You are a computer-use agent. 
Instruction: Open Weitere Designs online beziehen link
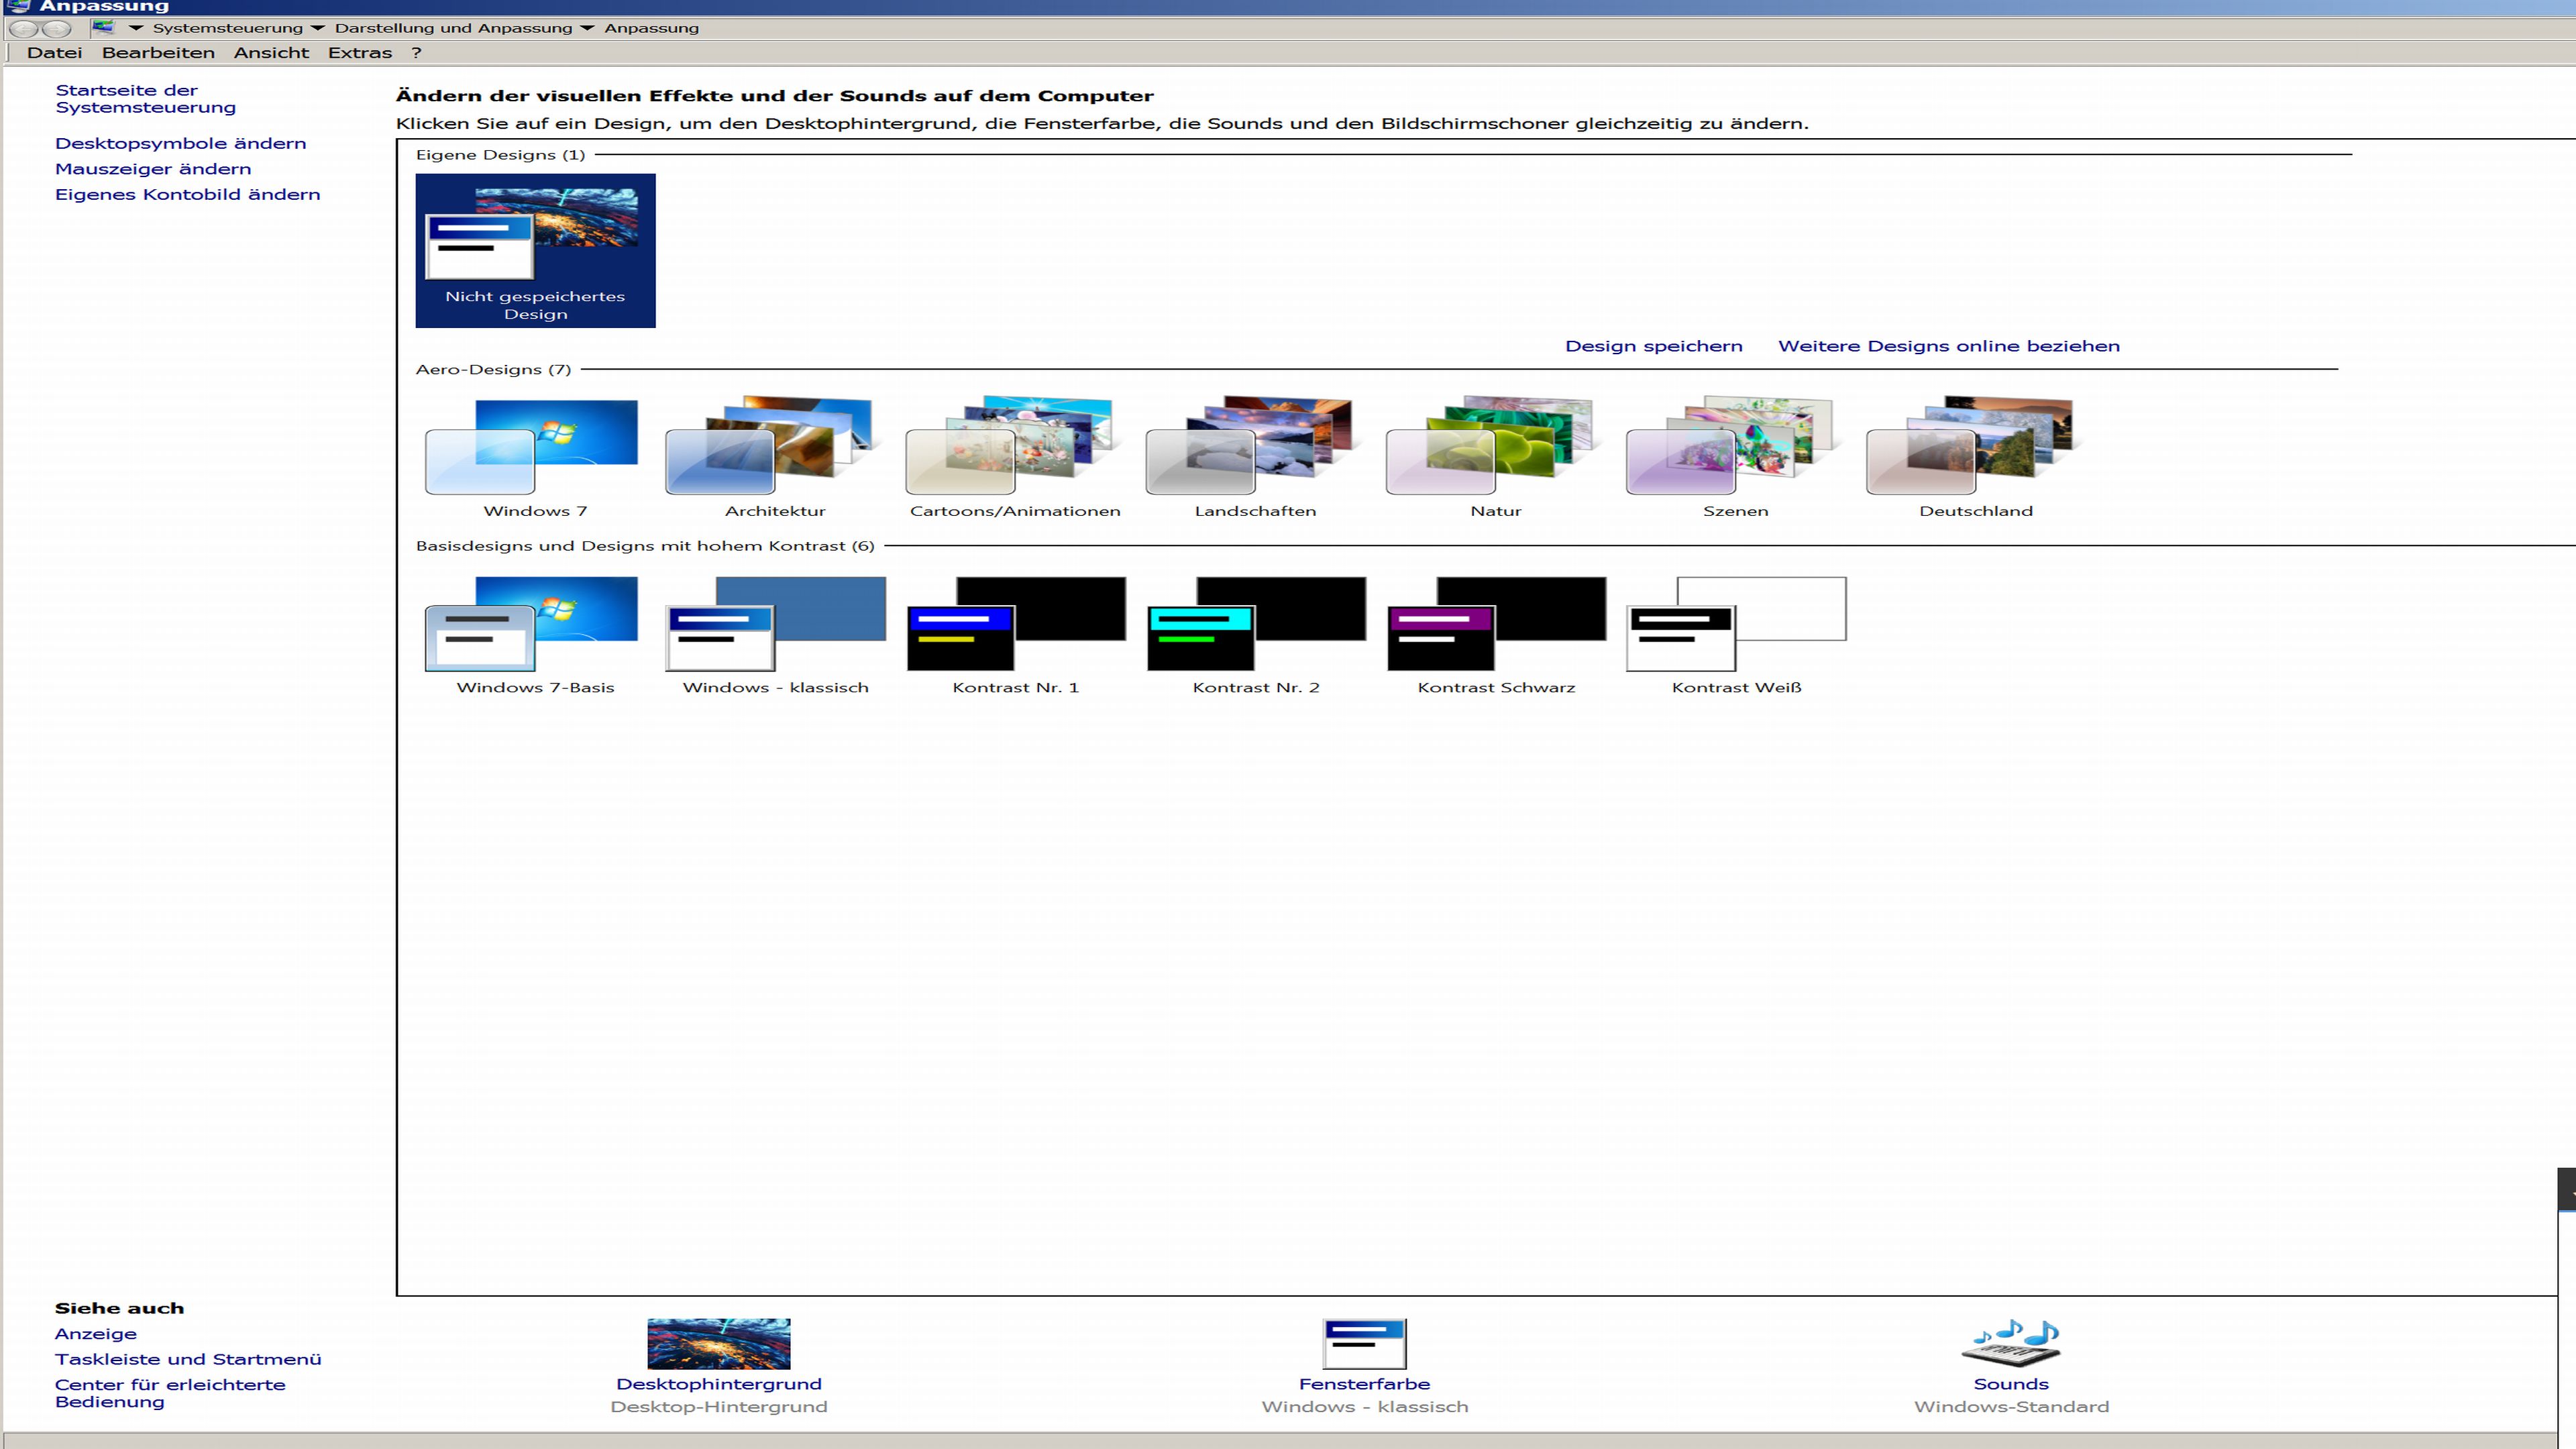pos(1948,346)
